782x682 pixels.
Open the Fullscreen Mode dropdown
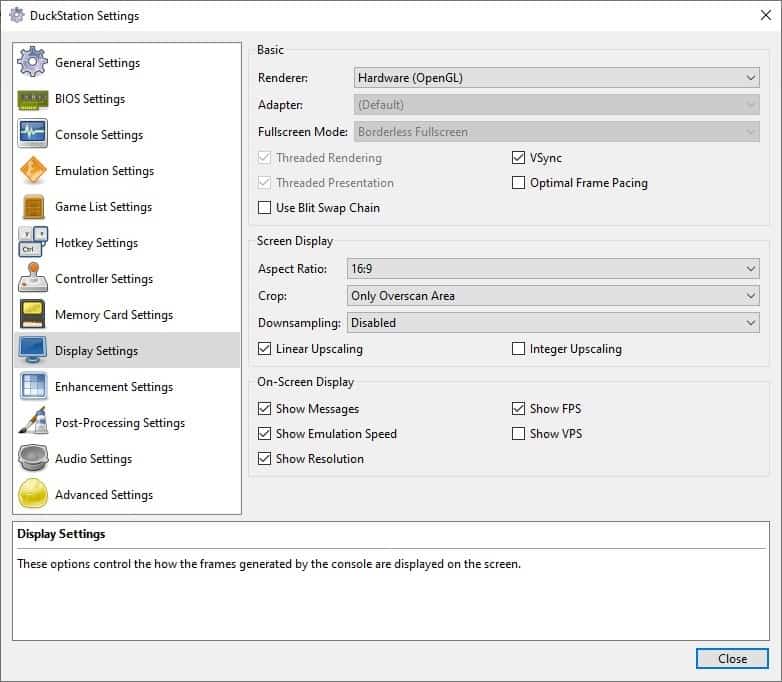[x=557, y=132]
